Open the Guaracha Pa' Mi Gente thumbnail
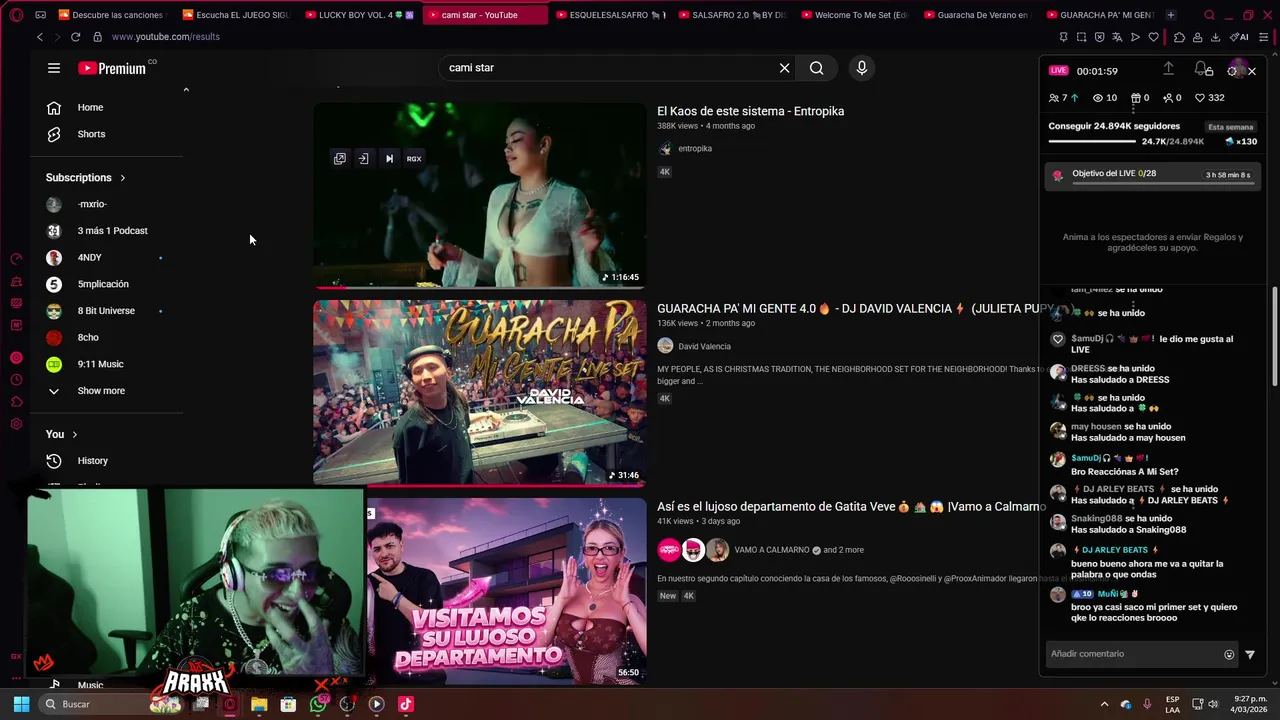 point(480,393)
